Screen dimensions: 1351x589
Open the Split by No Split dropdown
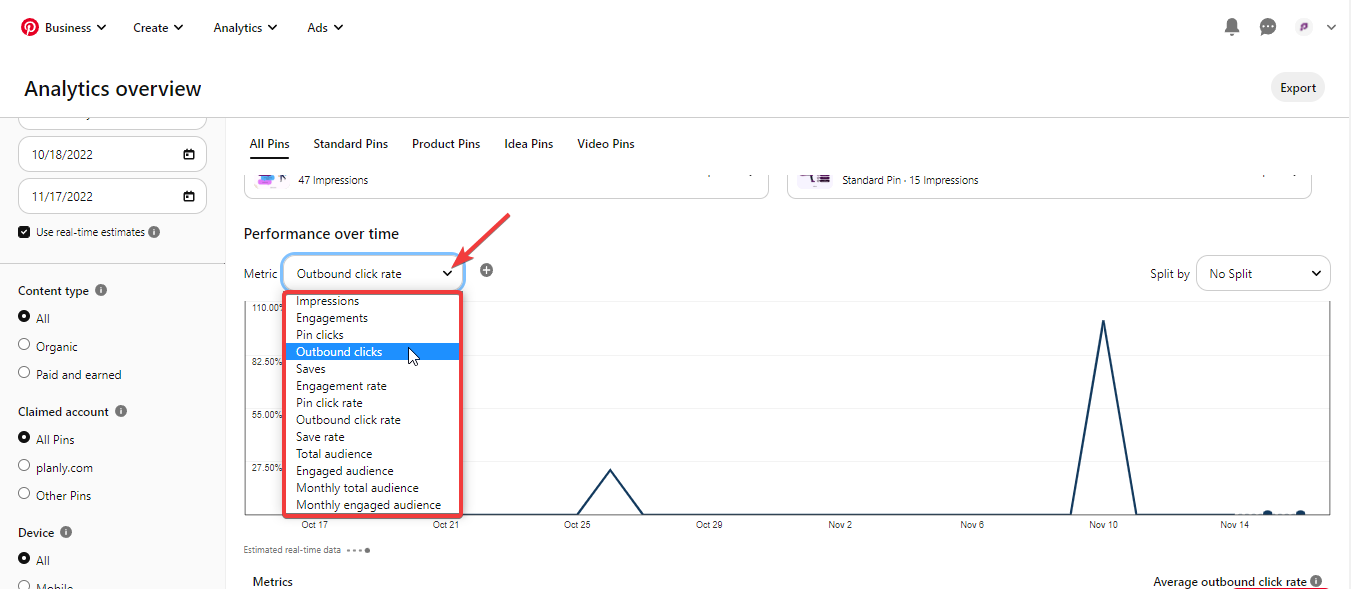pos(1263,273)
